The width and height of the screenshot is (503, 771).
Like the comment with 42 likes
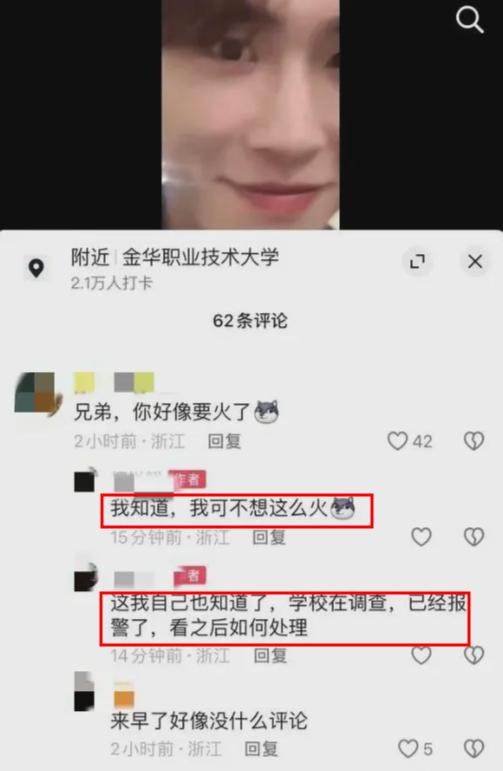[x=398, y=441]
